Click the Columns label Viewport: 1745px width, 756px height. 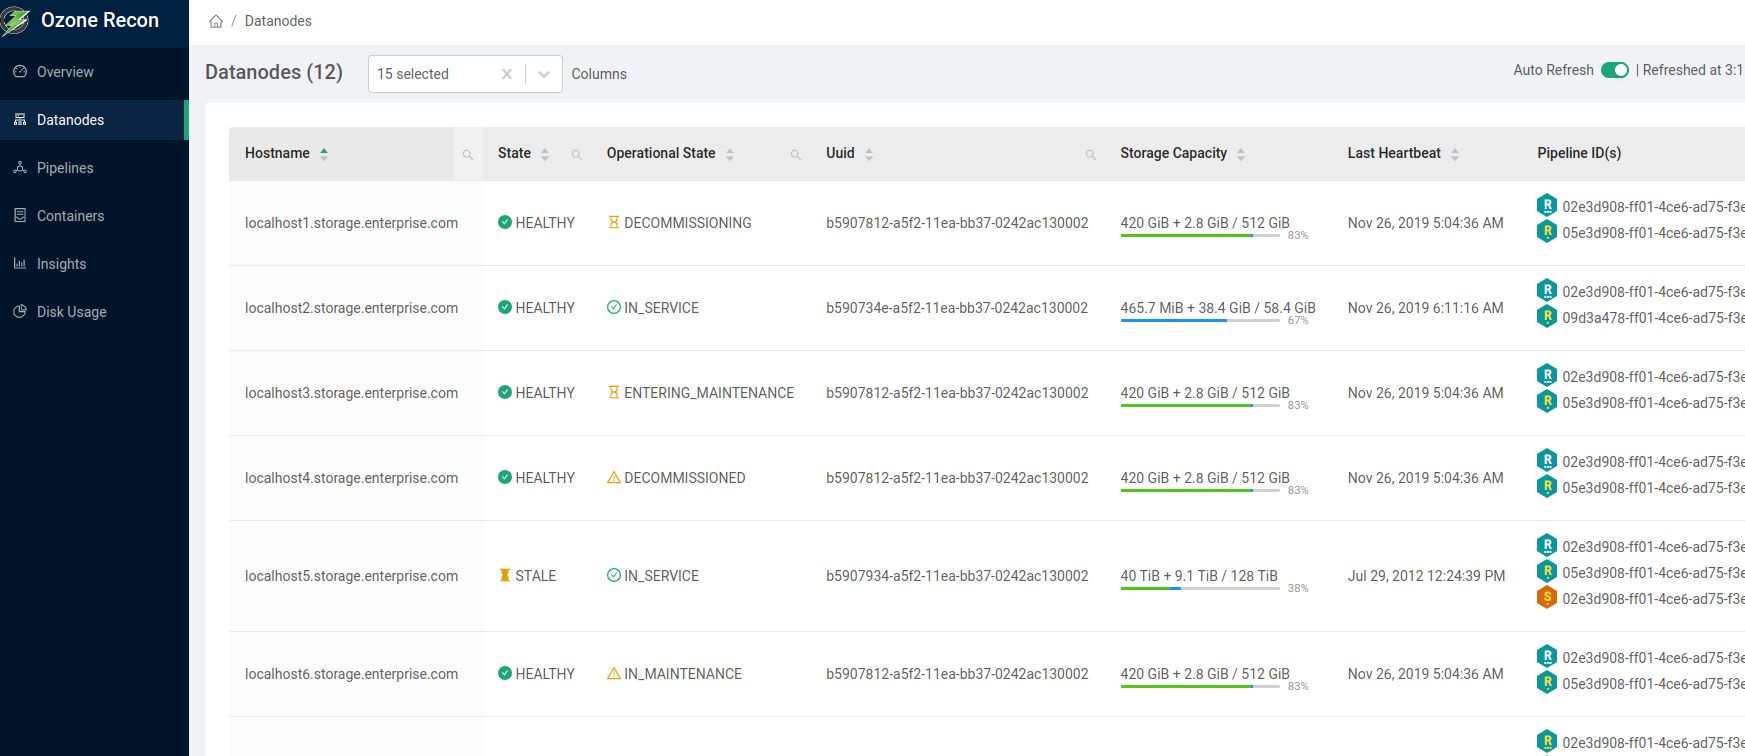[x=599, y=74]
